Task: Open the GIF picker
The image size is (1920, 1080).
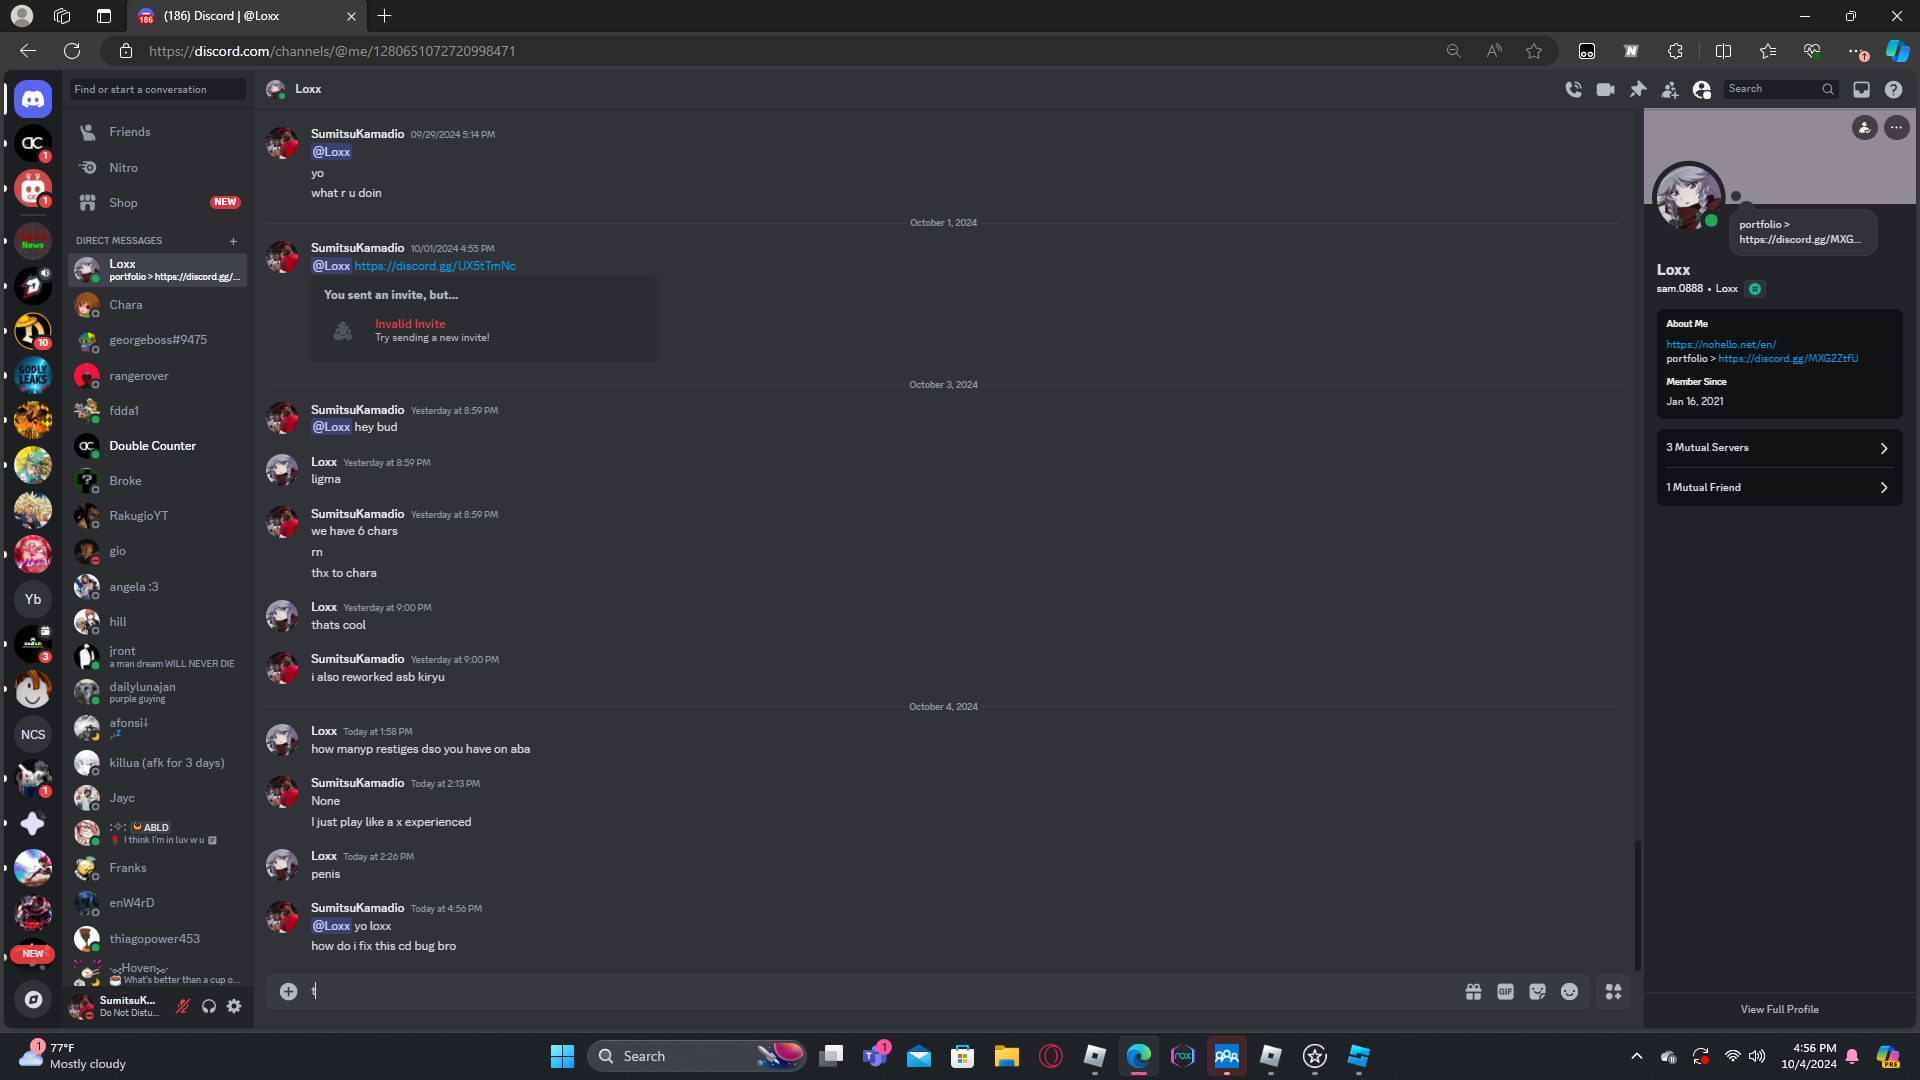Action: [x=1505, y=991]
